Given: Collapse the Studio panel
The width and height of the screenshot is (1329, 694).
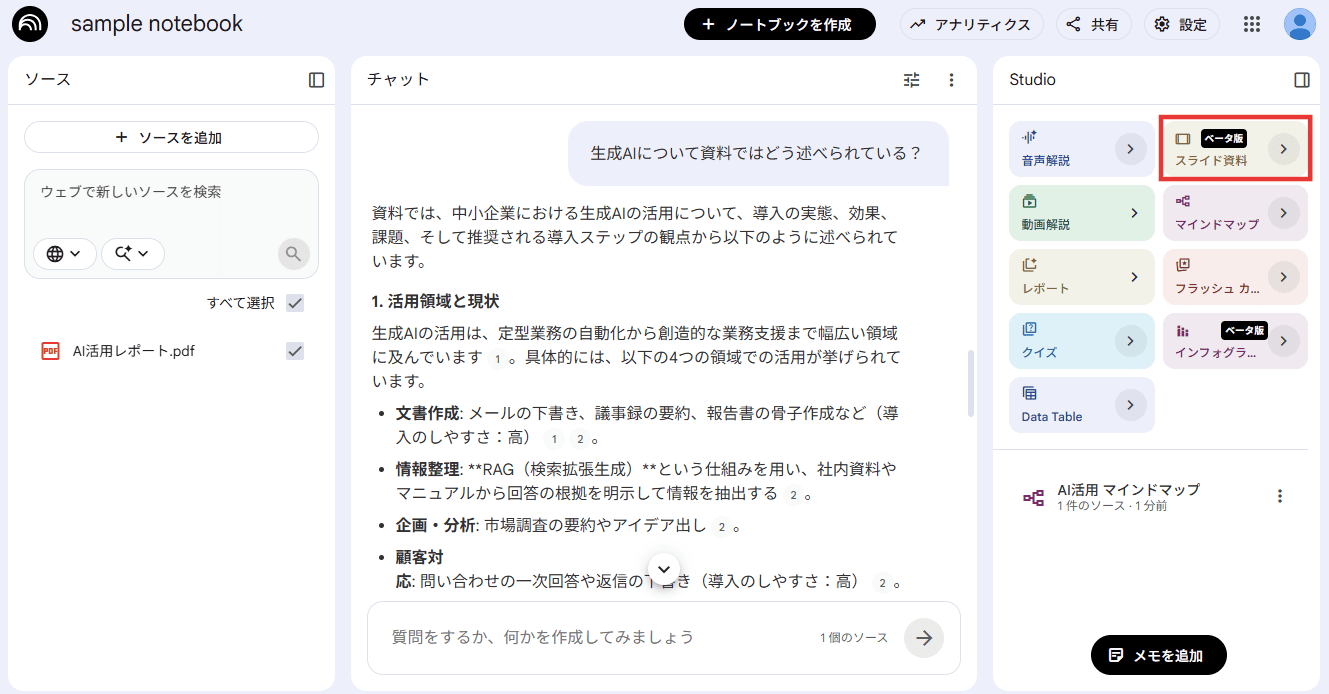Looking at the screenshot, I should (1301, 80).
